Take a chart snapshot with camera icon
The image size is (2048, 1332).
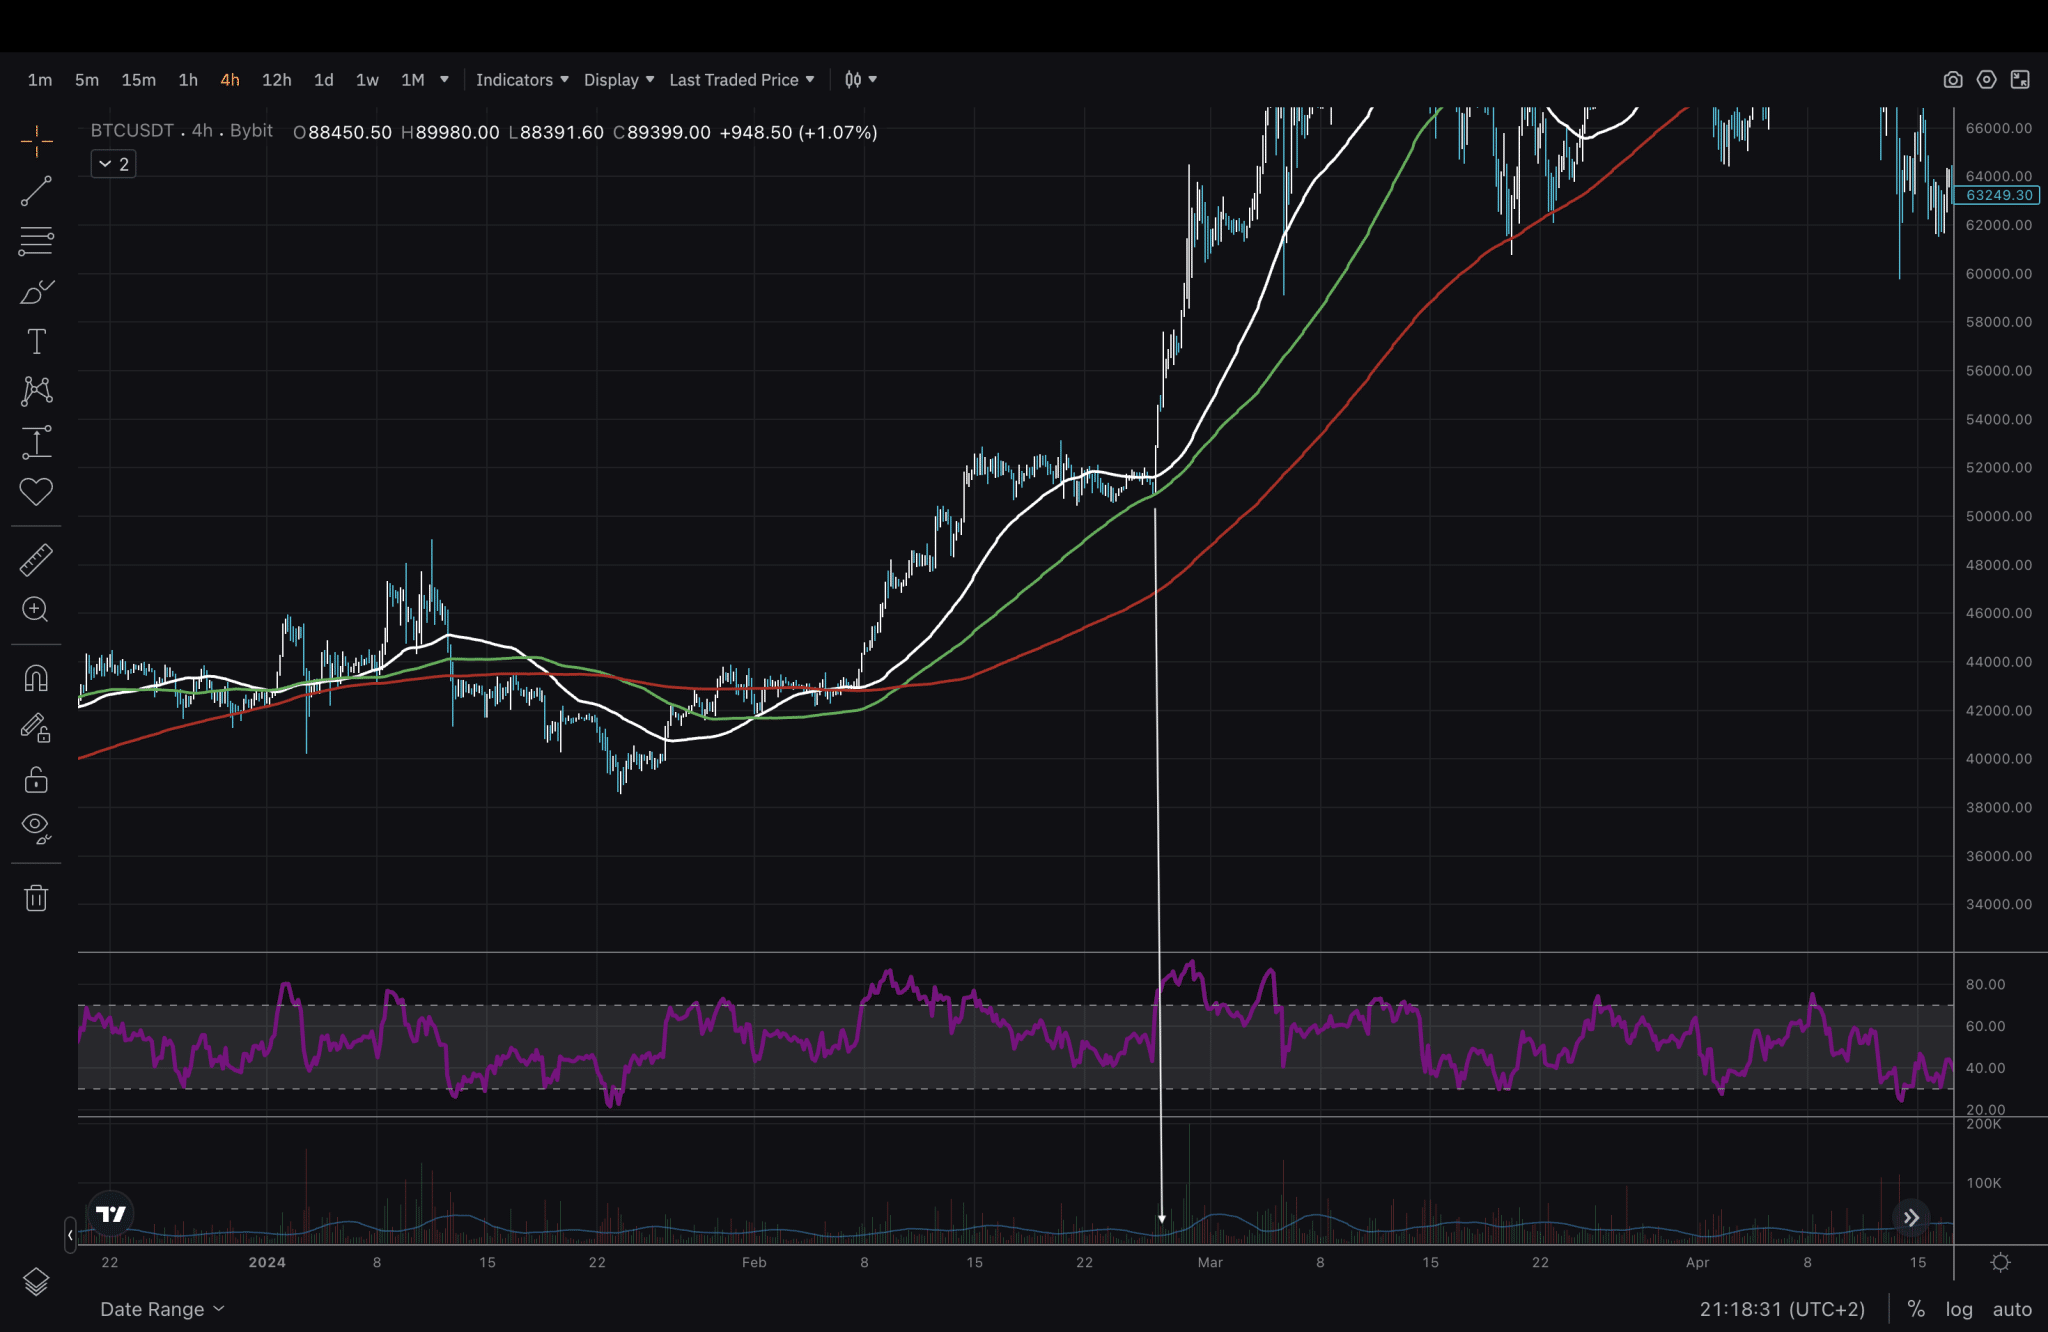[x=1952, y=80]
